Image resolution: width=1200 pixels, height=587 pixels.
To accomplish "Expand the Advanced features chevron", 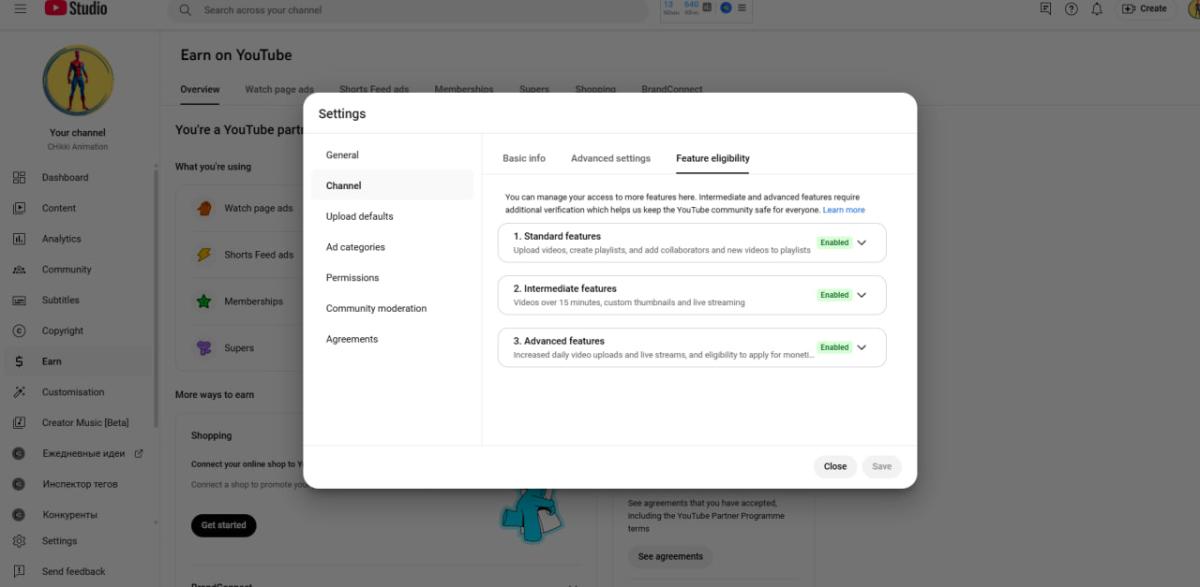I will 862,348.
